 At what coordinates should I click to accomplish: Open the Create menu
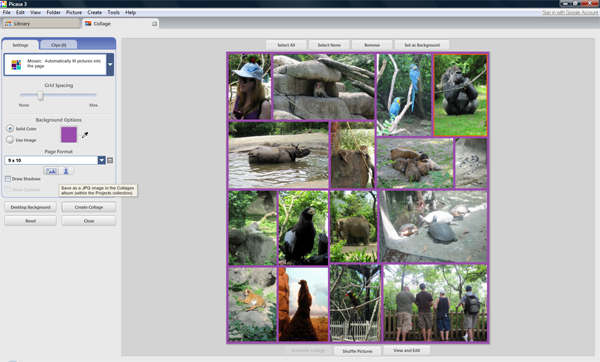point(95,12)
